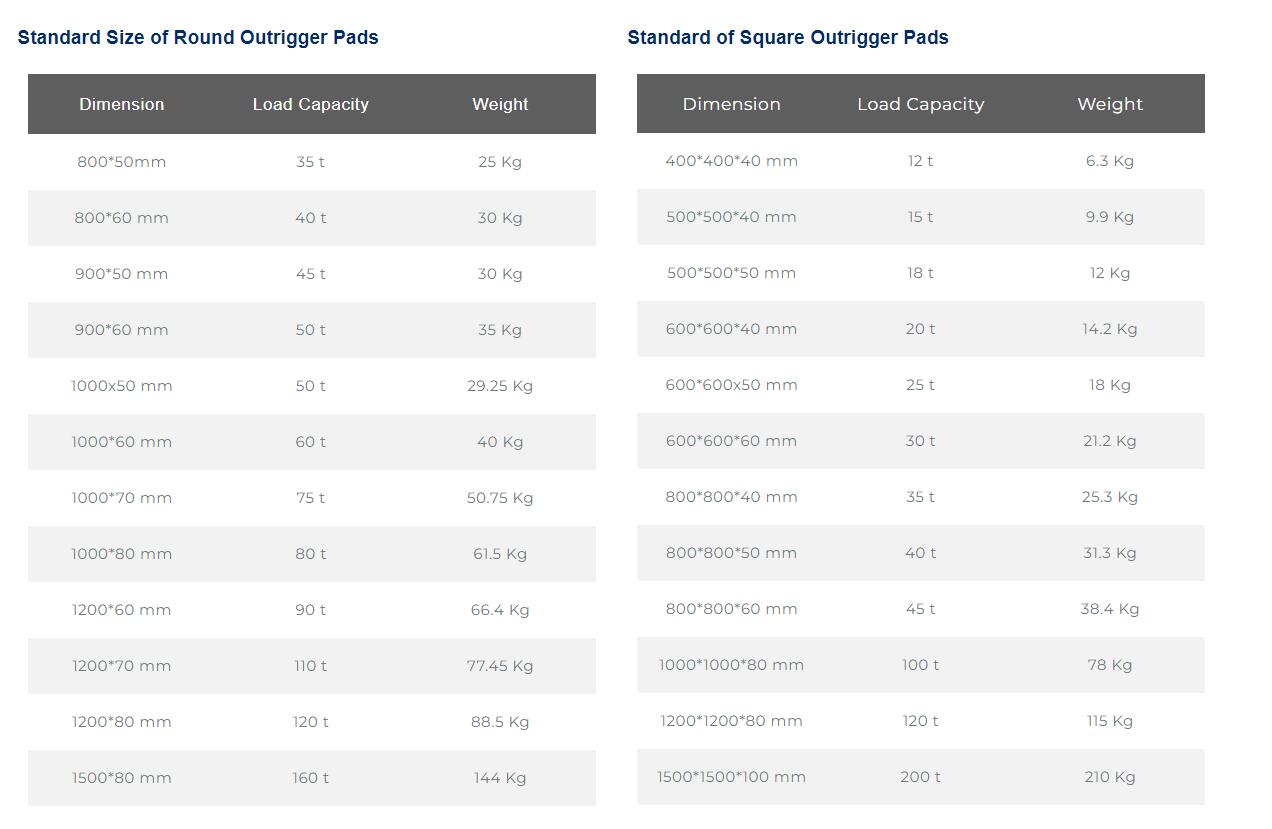1272x829 pixels.
Task: Select the 1000*1000*80 mm dimension cell
Action: (x=732, y=665)
